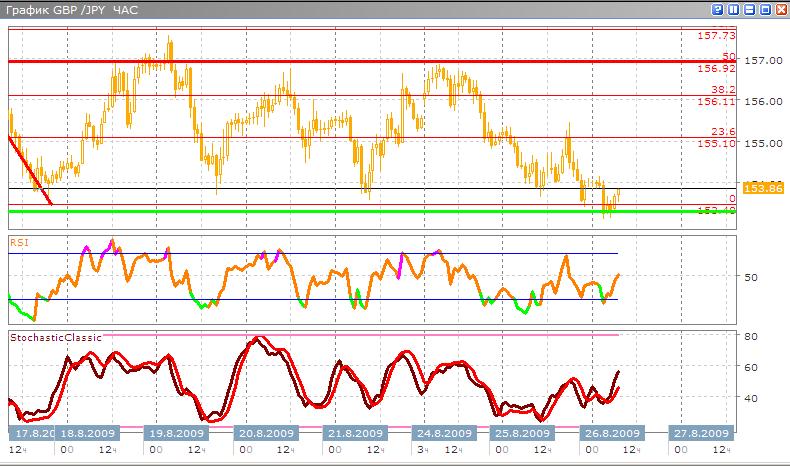
Task: Select the 17.8.20 date marker
Action: pyautogui.click(x=31, y=433)
